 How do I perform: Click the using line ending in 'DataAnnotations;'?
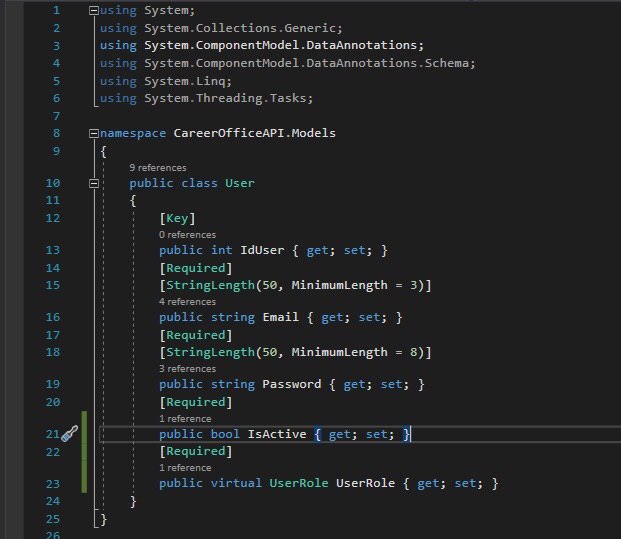[x=262, y=46]
